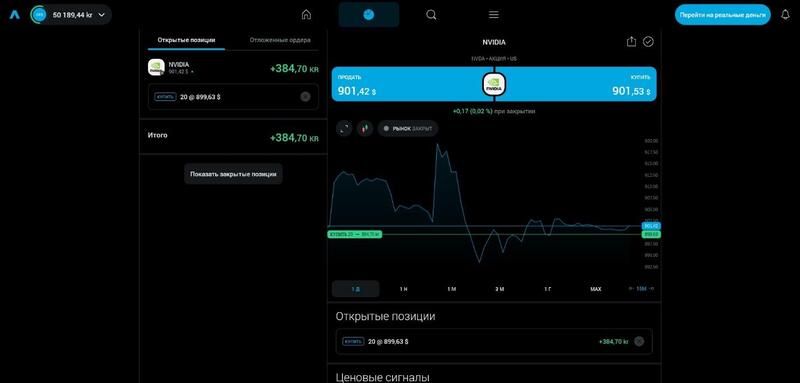Go to the Home tab icon
The height and width of the screenshot is (383, 800).
point(306,15)
